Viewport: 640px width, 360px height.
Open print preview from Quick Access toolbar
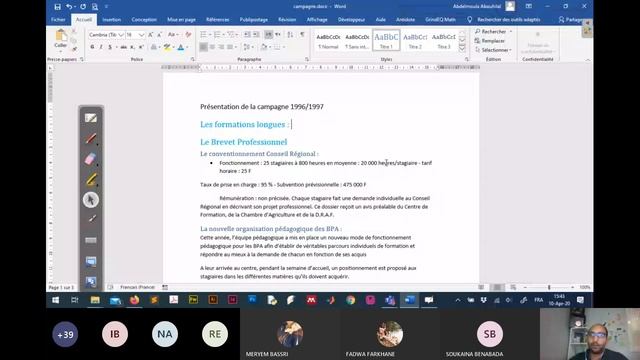pyautogui.click(x=95, y=7)
